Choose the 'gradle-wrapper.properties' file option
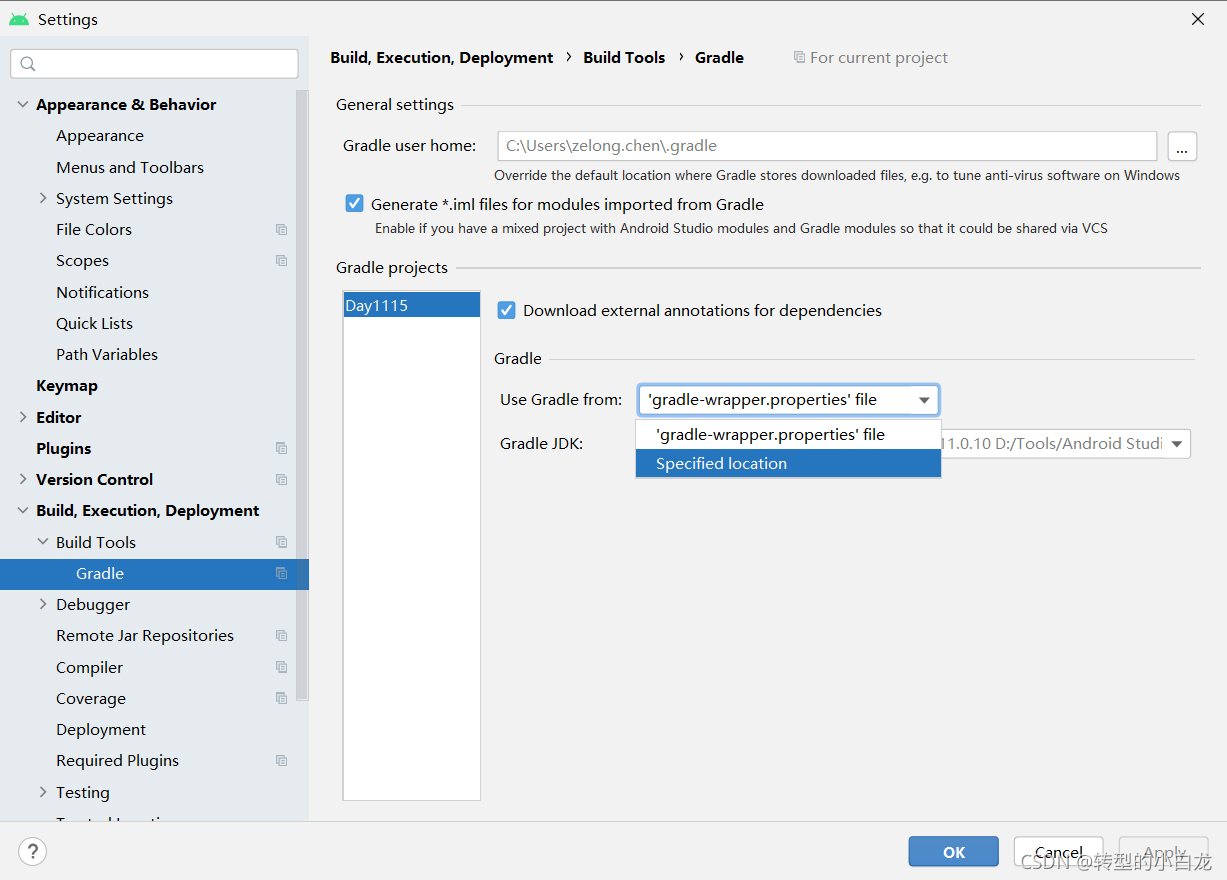Viewport: 1227px width, 880px height. (771, 434)
